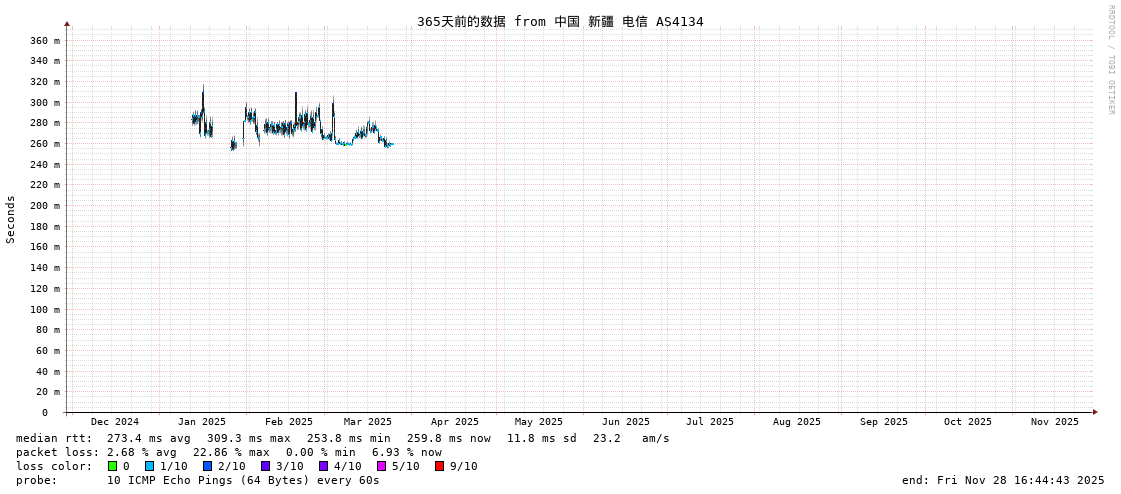
Task: Click the packet loss statistics line
Action: tap(228, 452)
